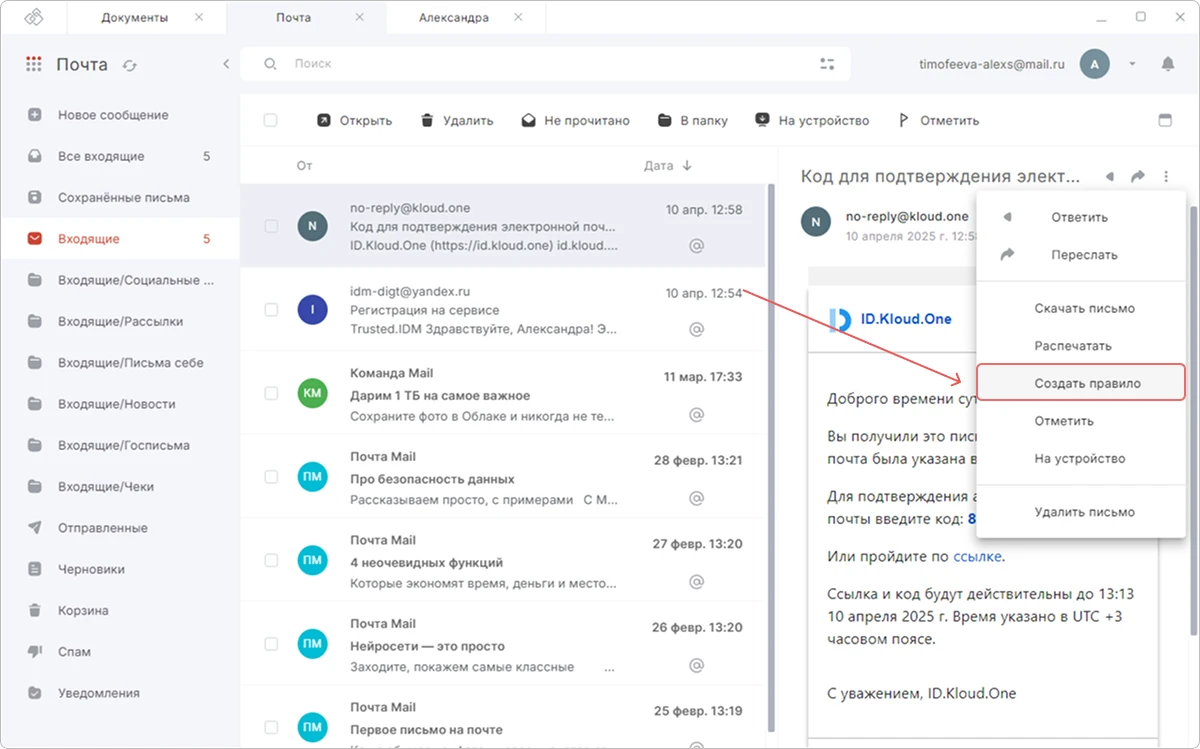This screenshot has height=749, width=1200.
Task: Open search filter settings icon
Action: tap(827, 64)
